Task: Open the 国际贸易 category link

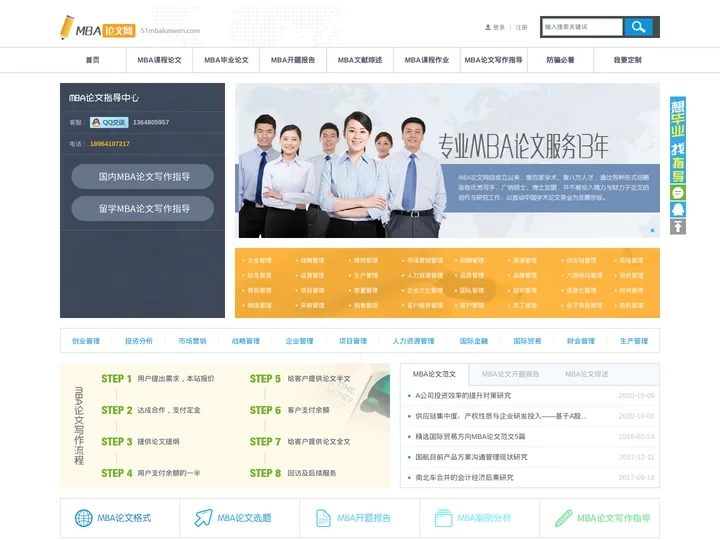Action: pos(527,341)
